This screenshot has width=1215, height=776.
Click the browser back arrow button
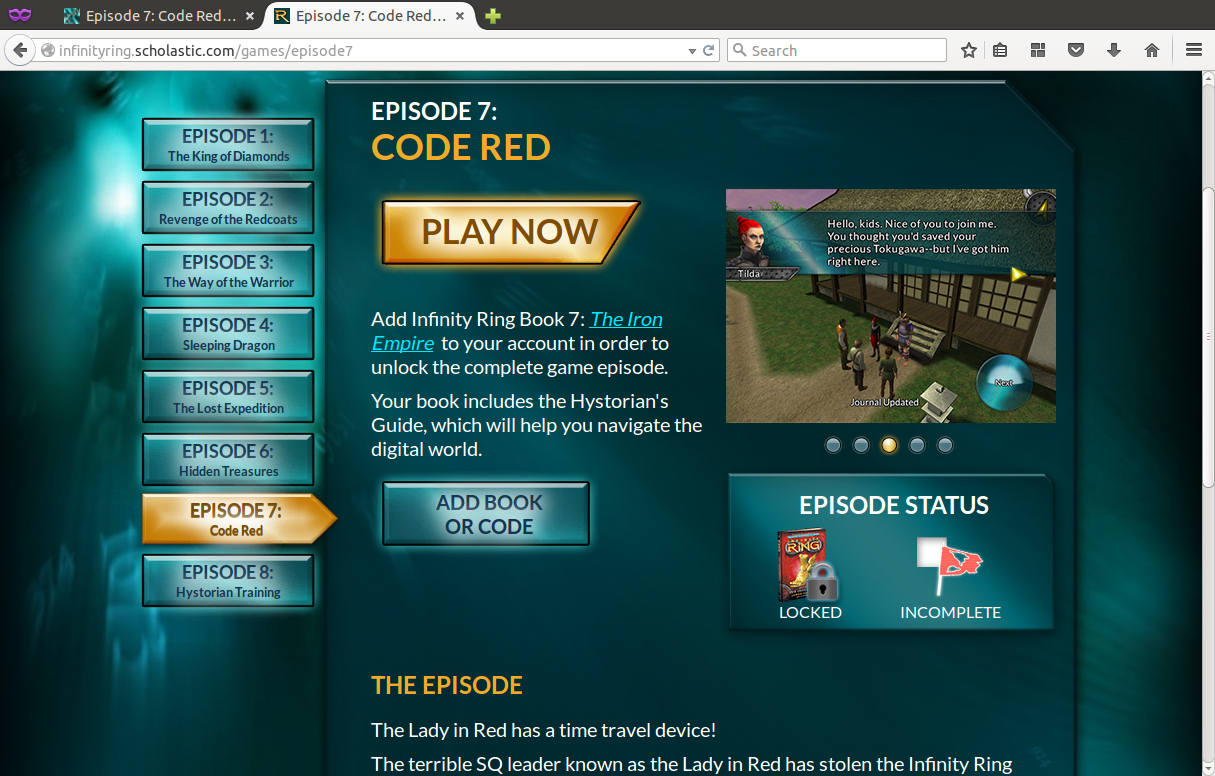(x=19, y=50)
